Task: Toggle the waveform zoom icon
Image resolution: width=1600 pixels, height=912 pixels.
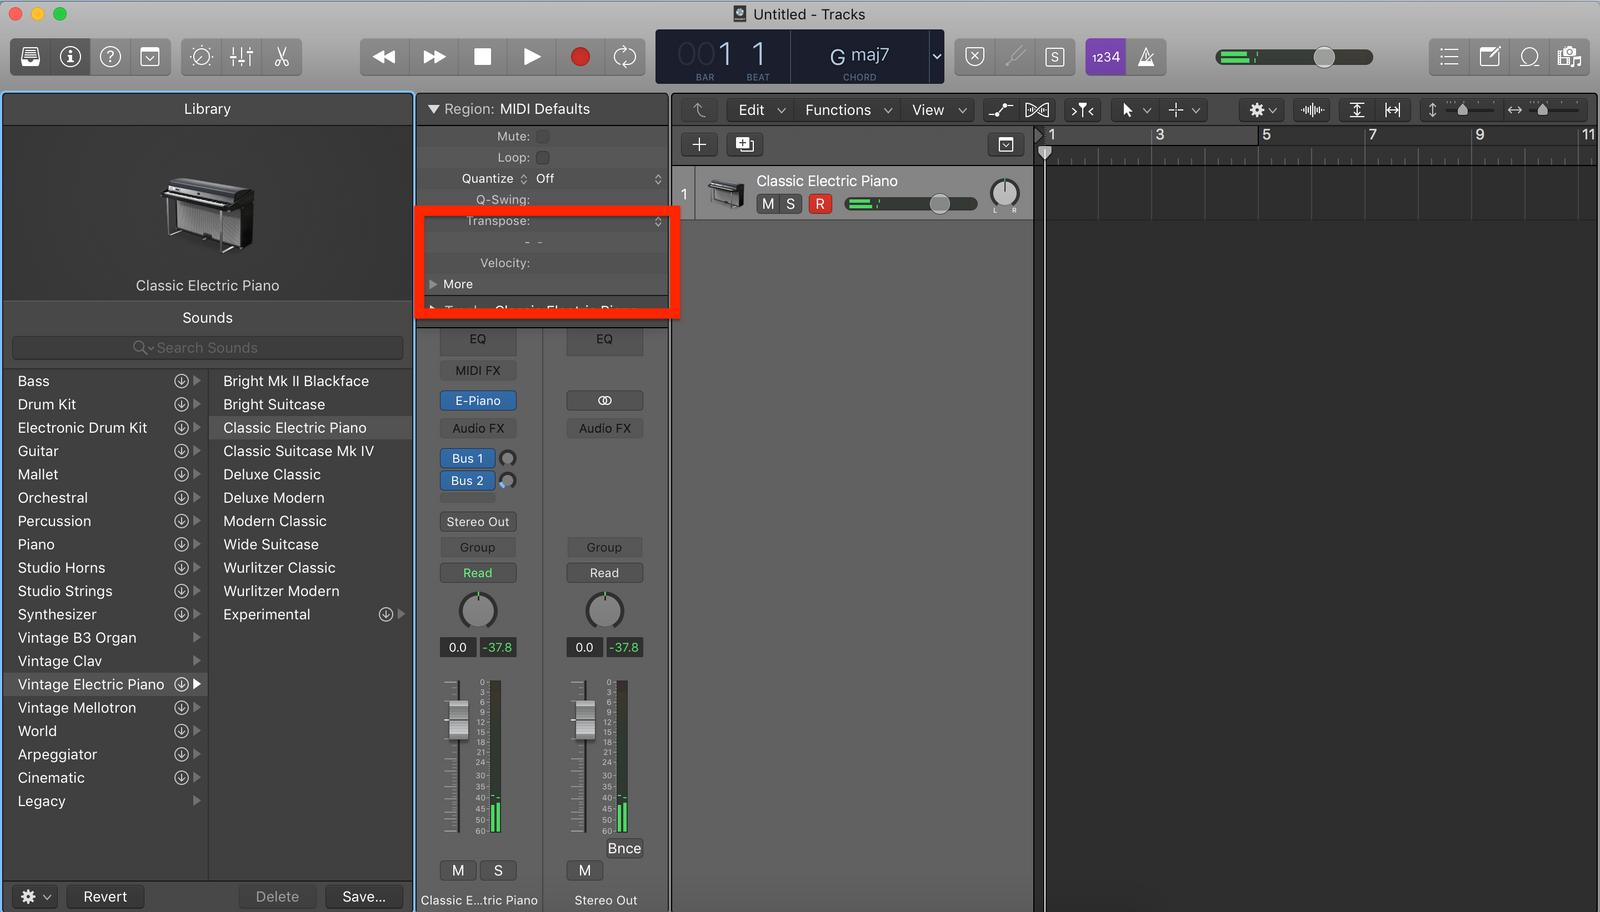Action: (1312, 110)
